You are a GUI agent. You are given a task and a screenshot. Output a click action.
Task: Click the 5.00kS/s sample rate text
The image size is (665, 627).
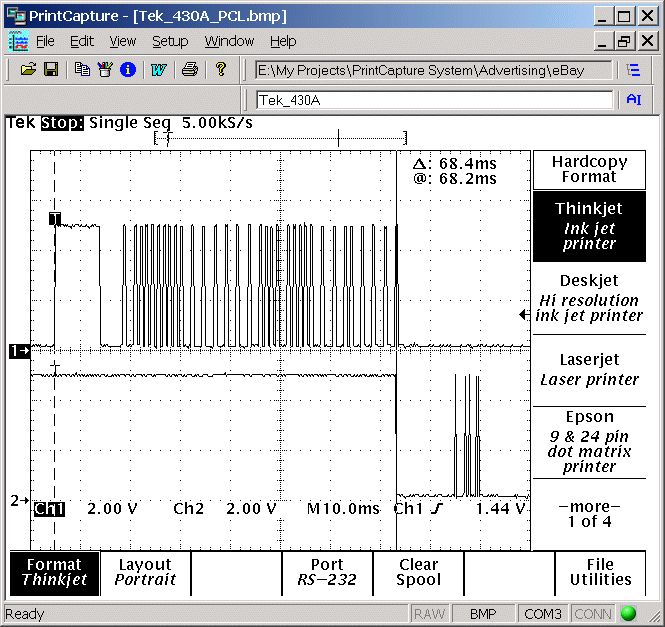(x=217, y=123)
